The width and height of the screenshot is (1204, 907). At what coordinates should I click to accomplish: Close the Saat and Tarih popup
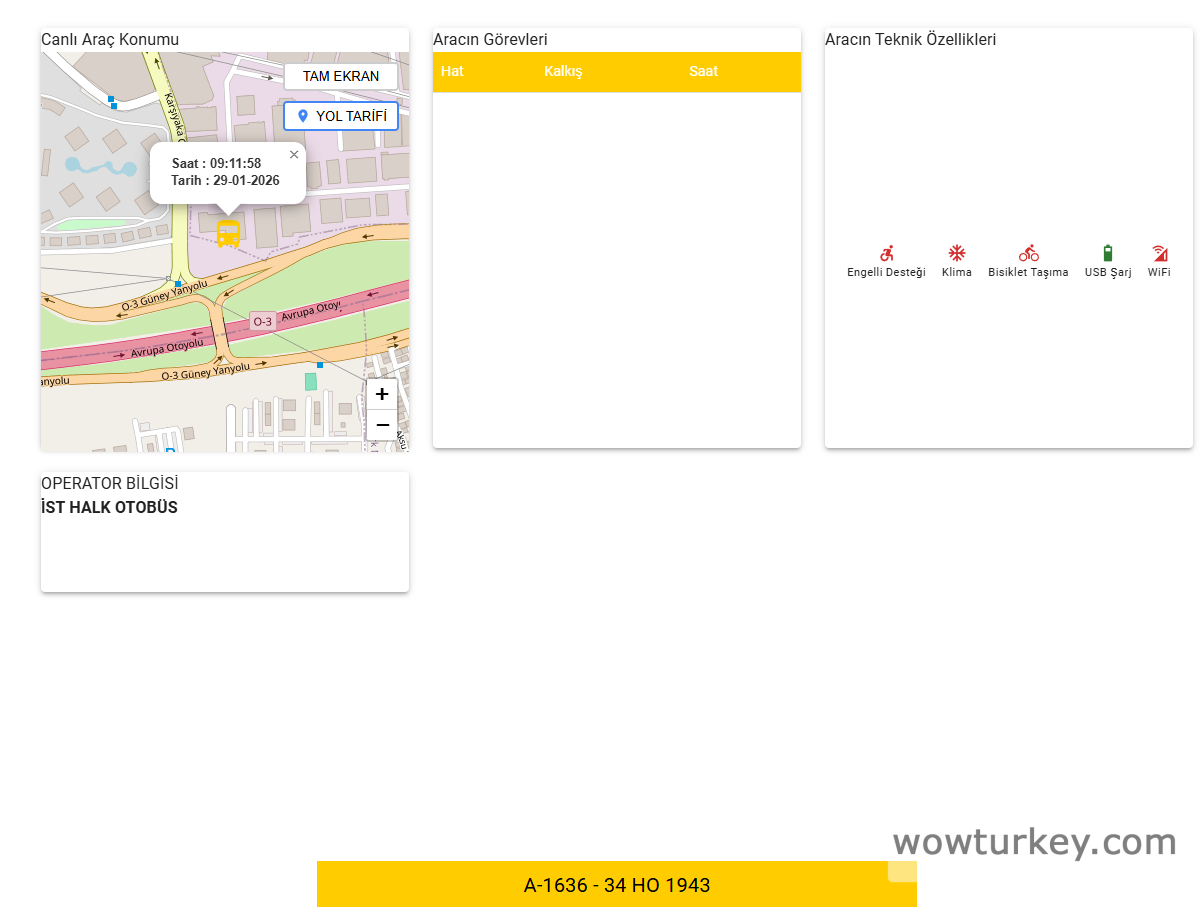294,154
